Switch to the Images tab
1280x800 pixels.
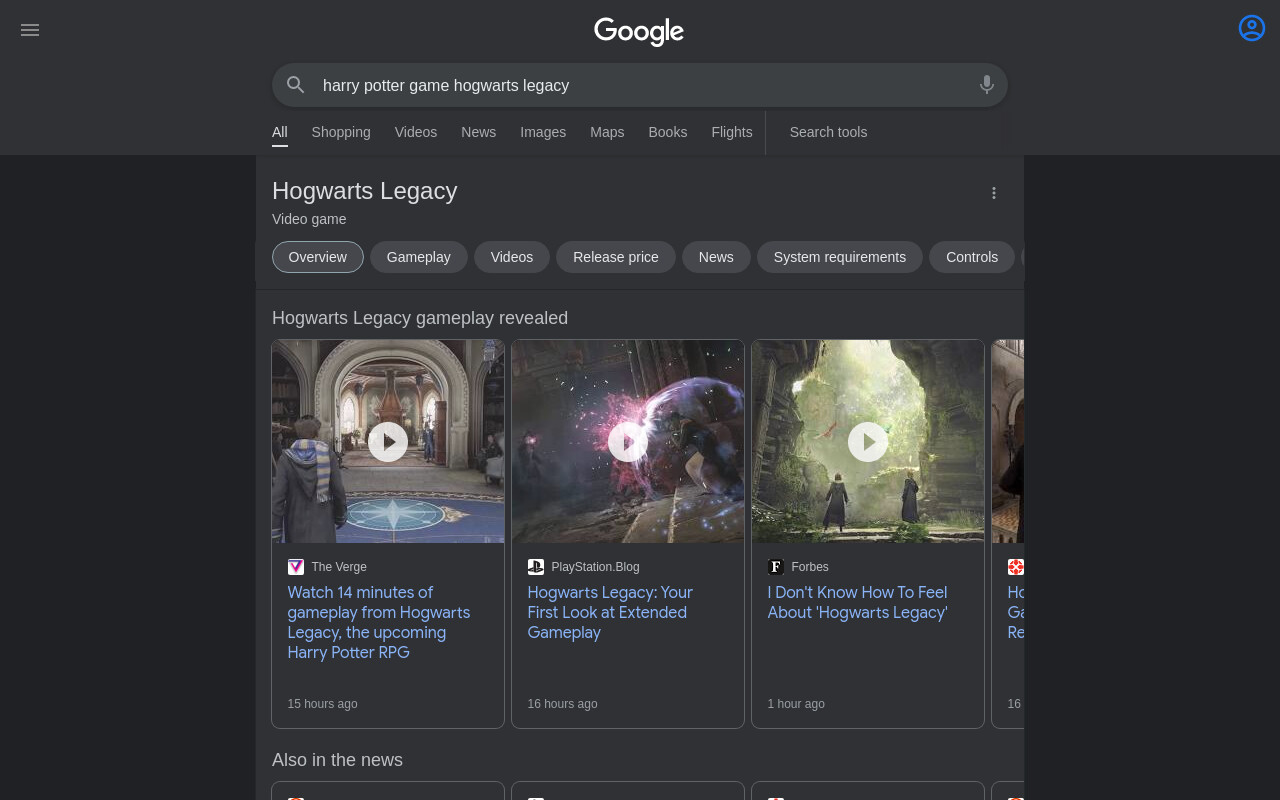coord(543,132)
